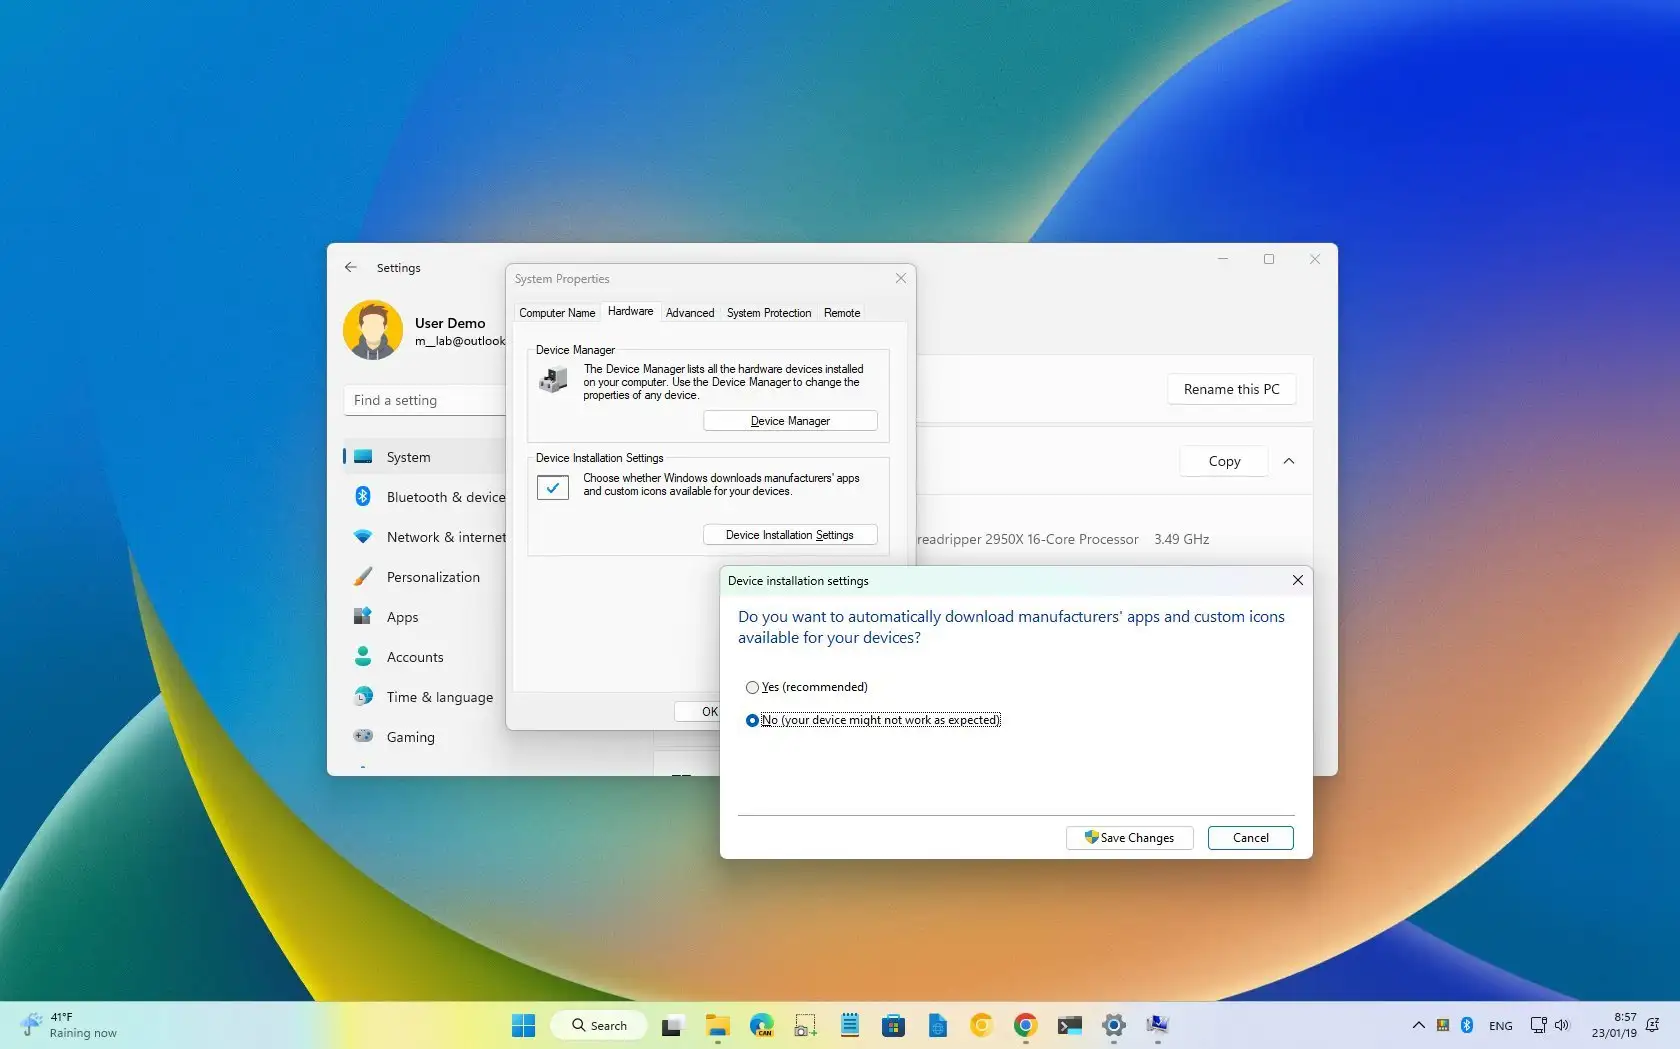
Task: Open Network & internet settings icon
Action: 364,537
